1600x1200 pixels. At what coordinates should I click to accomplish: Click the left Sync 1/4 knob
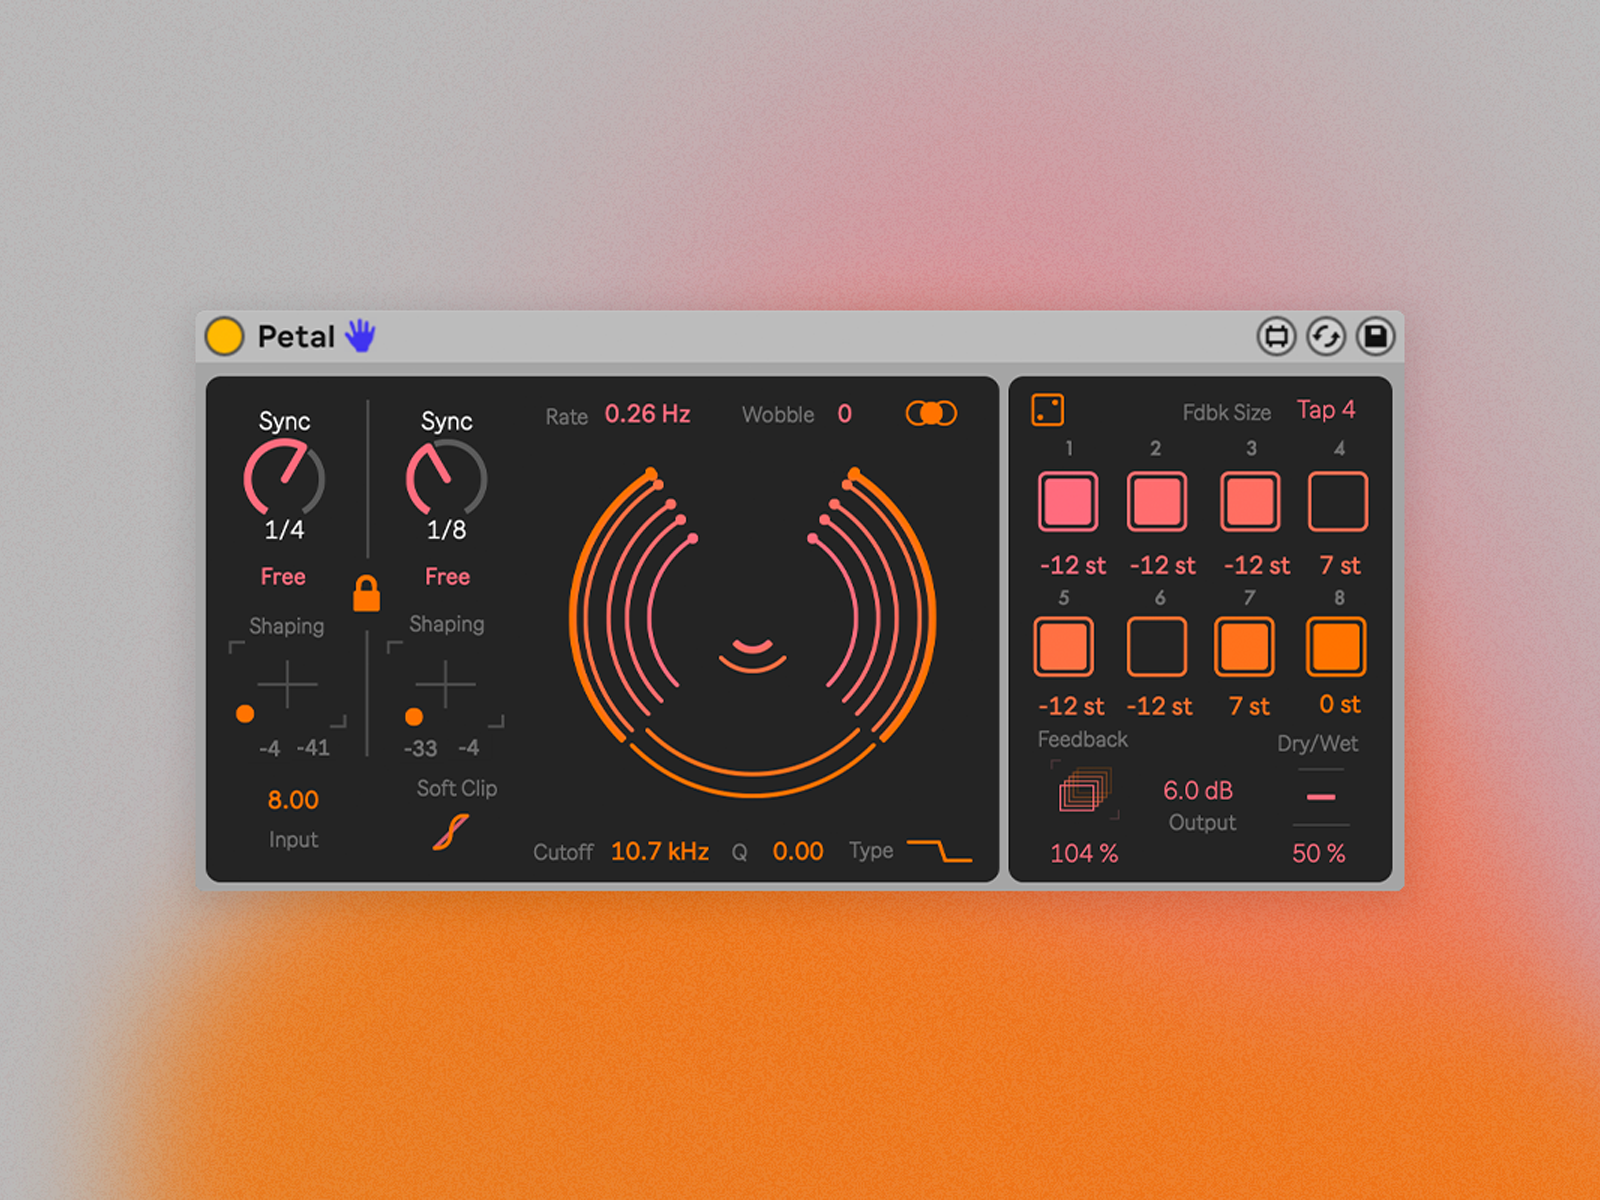pyautogui.click(x=284, y=479)
